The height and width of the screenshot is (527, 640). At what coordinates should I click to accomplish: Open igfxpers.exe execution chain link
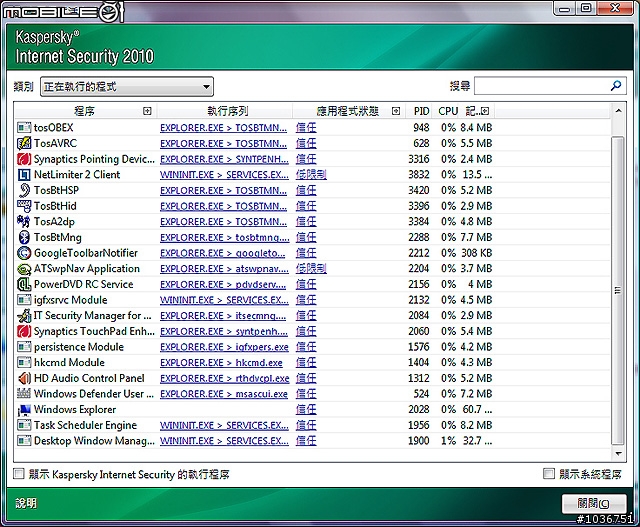point(224,347)
